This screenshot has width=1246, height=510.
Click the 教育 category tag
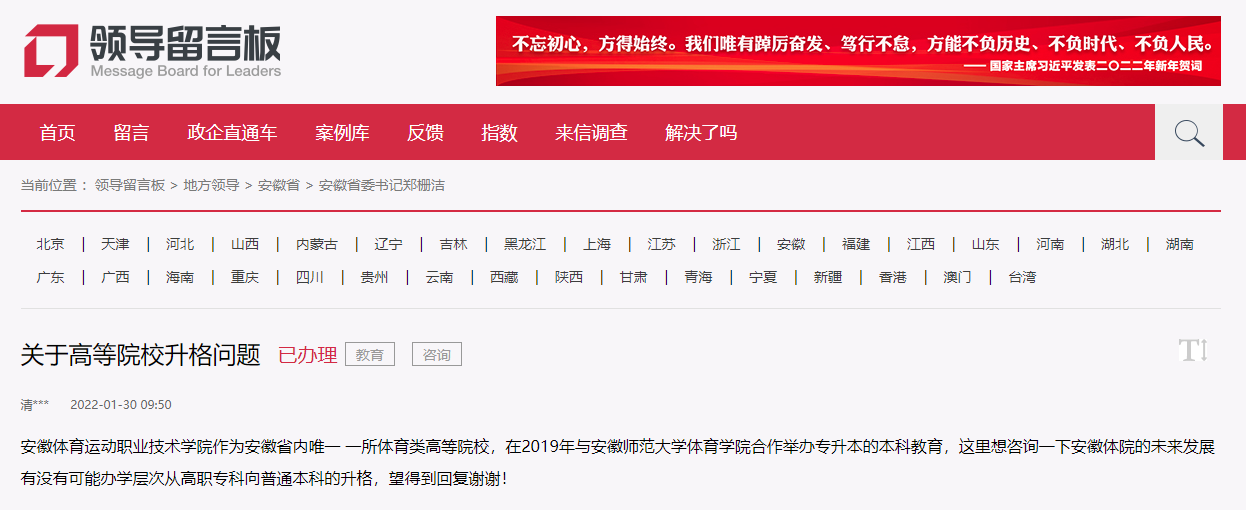coord(370,355)
